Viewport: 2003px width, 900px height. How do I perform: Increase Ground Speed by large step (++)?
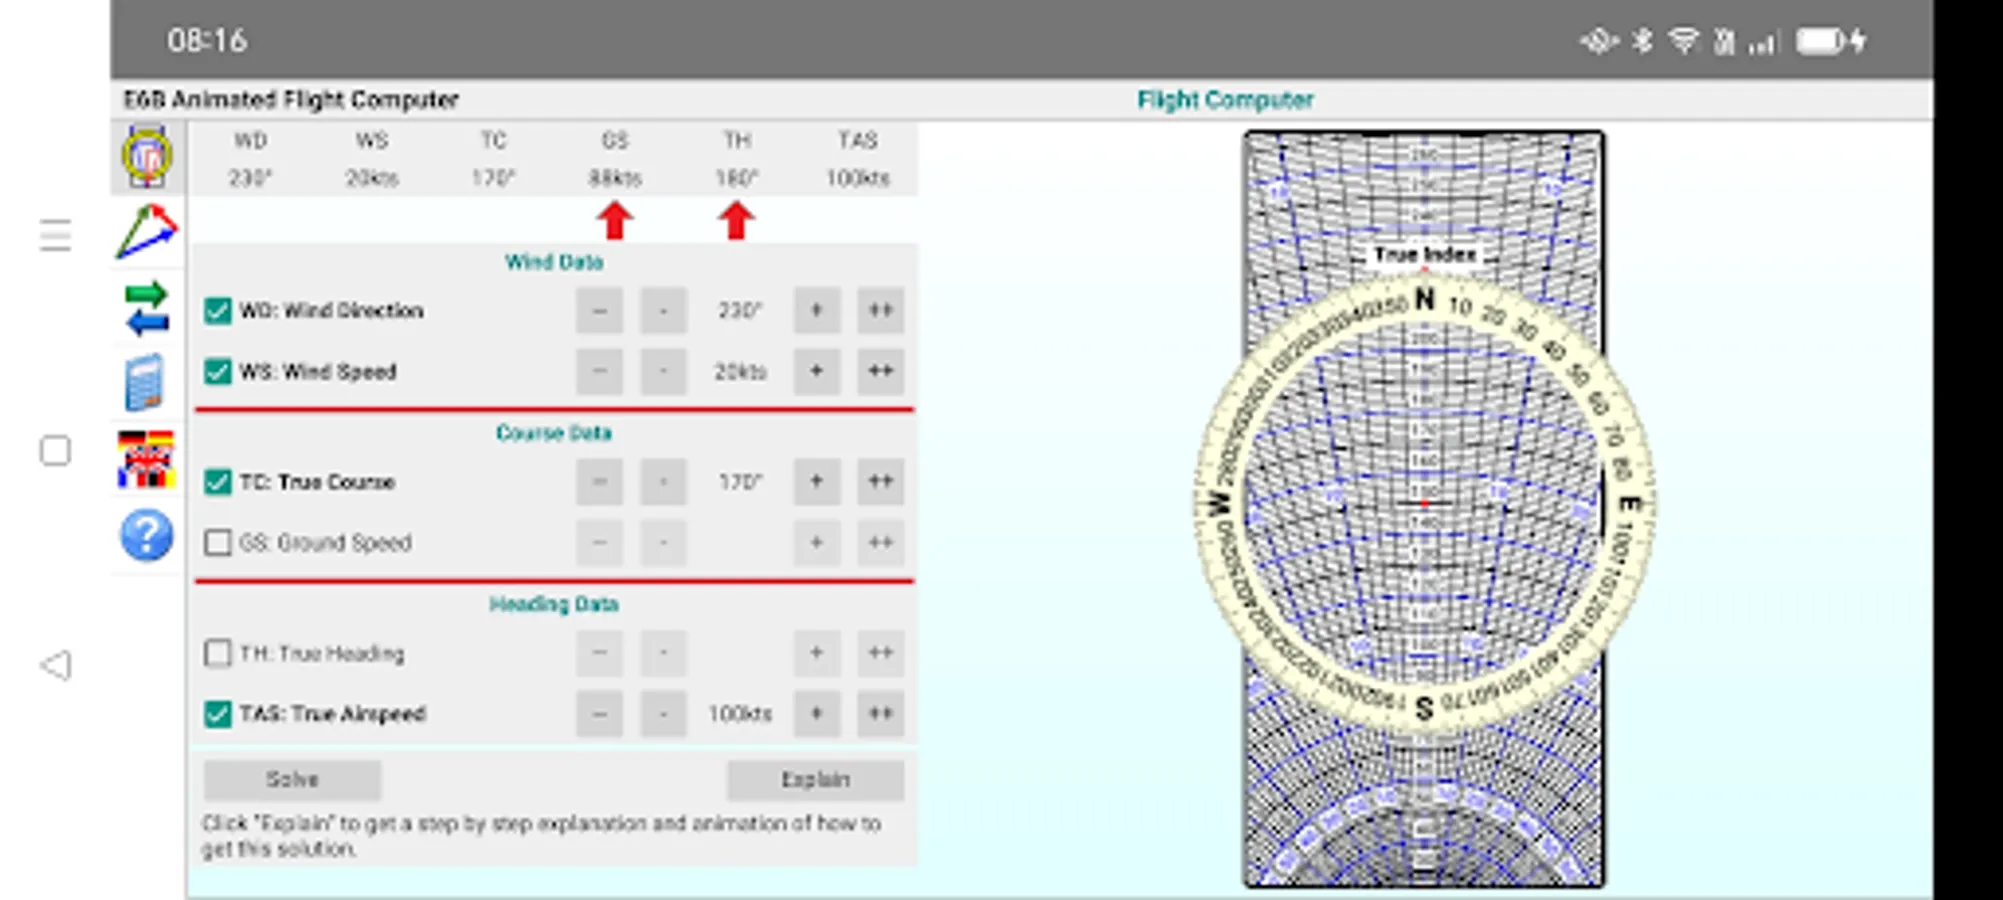tap(881, 543)
